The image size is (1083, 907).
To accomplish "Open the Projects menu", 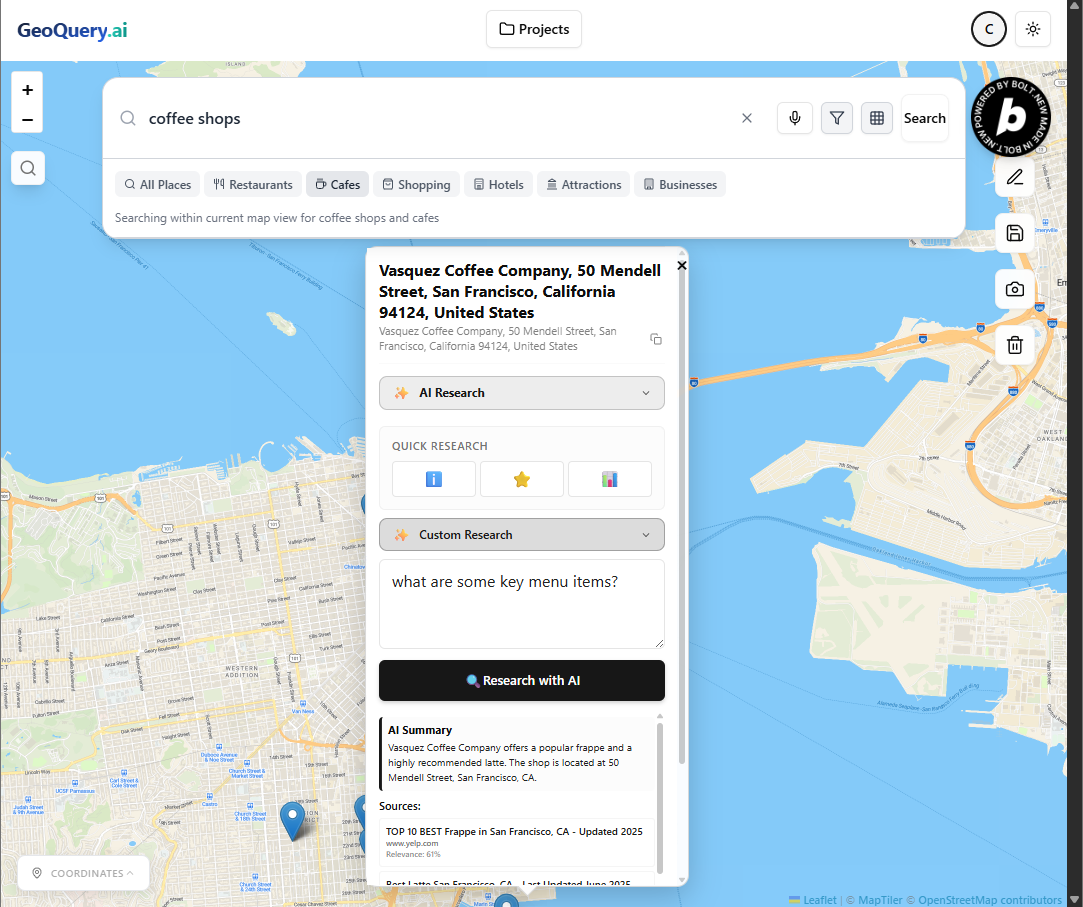I will pos(534,29).
